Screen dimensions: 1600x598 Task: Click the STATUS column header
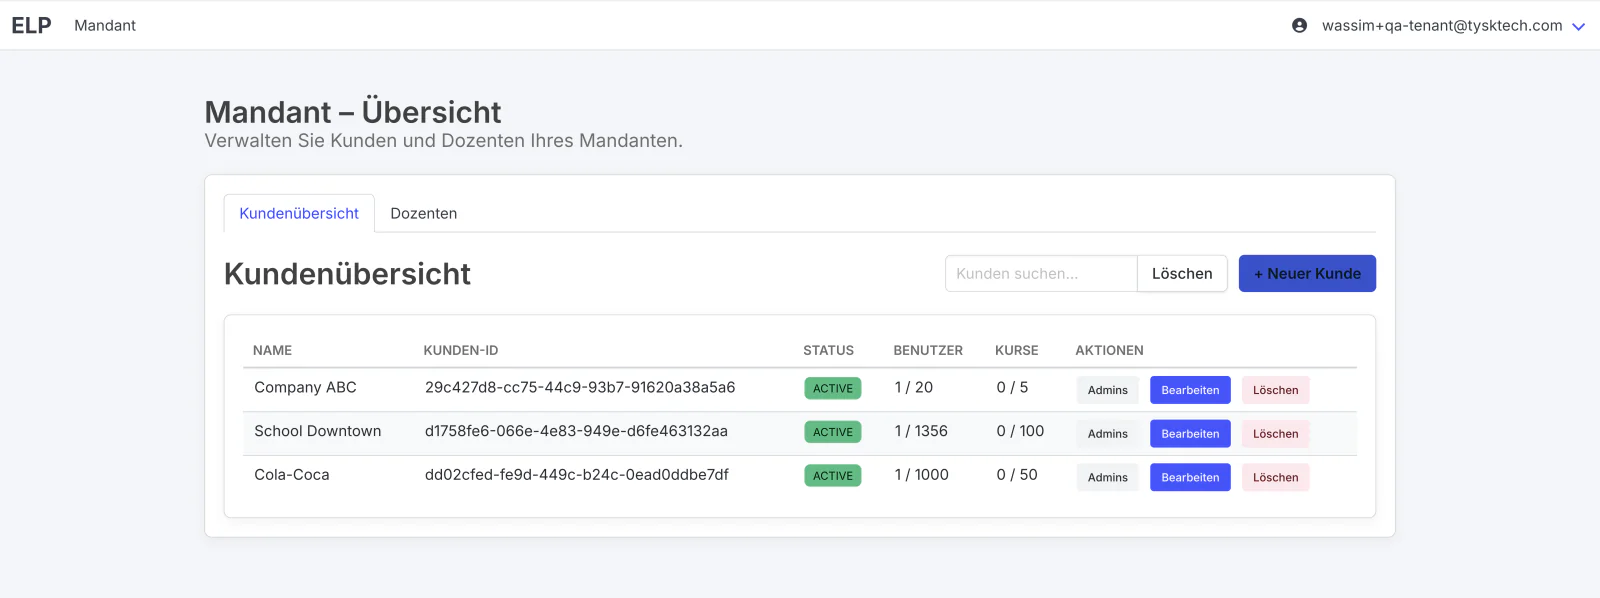point(828,350)
